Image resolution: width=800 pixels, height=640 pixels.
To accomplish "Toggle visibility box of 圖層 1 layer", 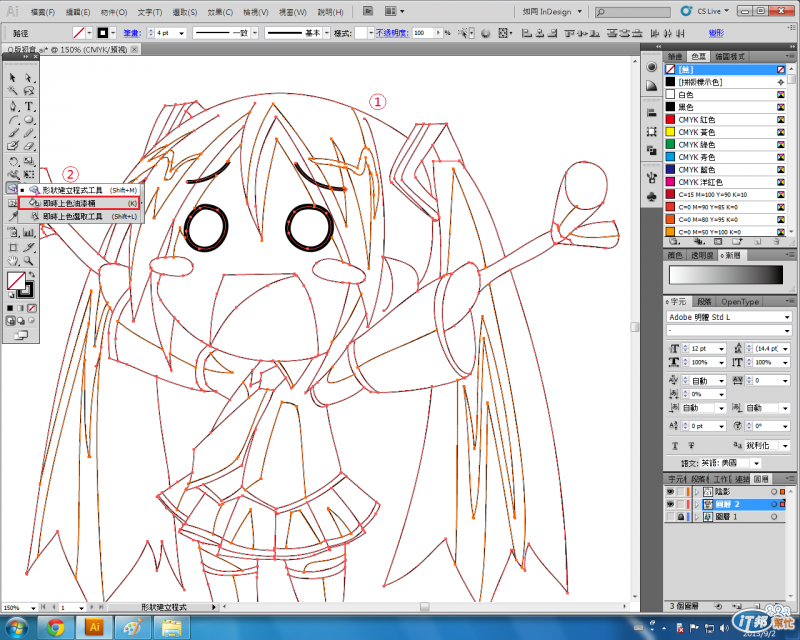I will coord(670,517).
